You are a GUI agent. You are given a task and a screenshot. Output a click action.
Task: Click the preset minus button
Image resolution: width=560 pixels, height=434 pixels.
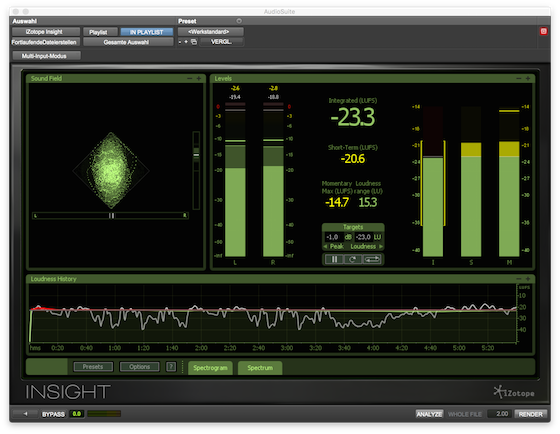point(180,42)
